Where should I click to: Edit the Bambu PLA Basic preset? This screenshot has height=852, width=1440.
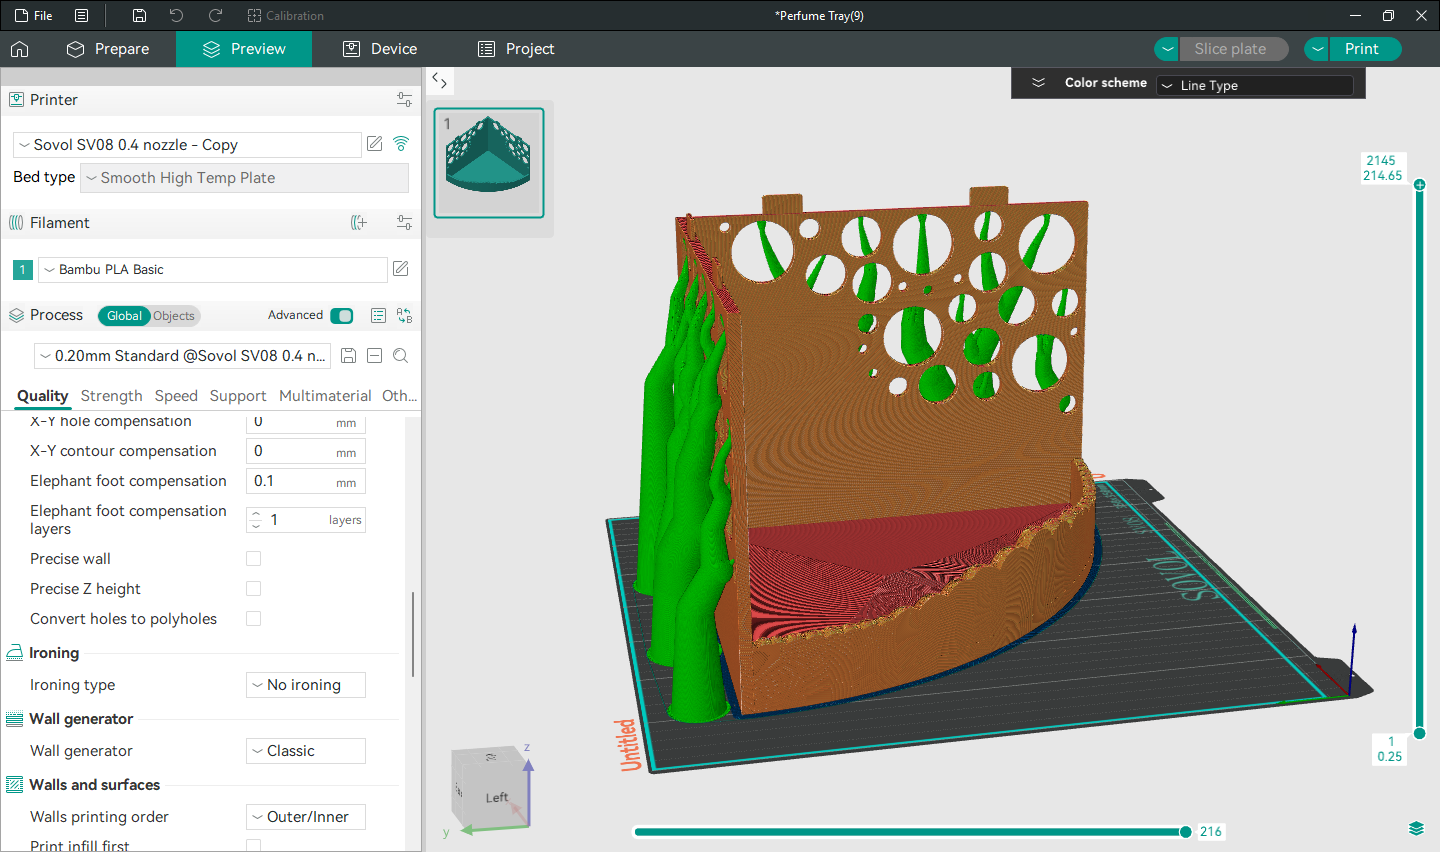pyautogui.click(x=401, y=269)
